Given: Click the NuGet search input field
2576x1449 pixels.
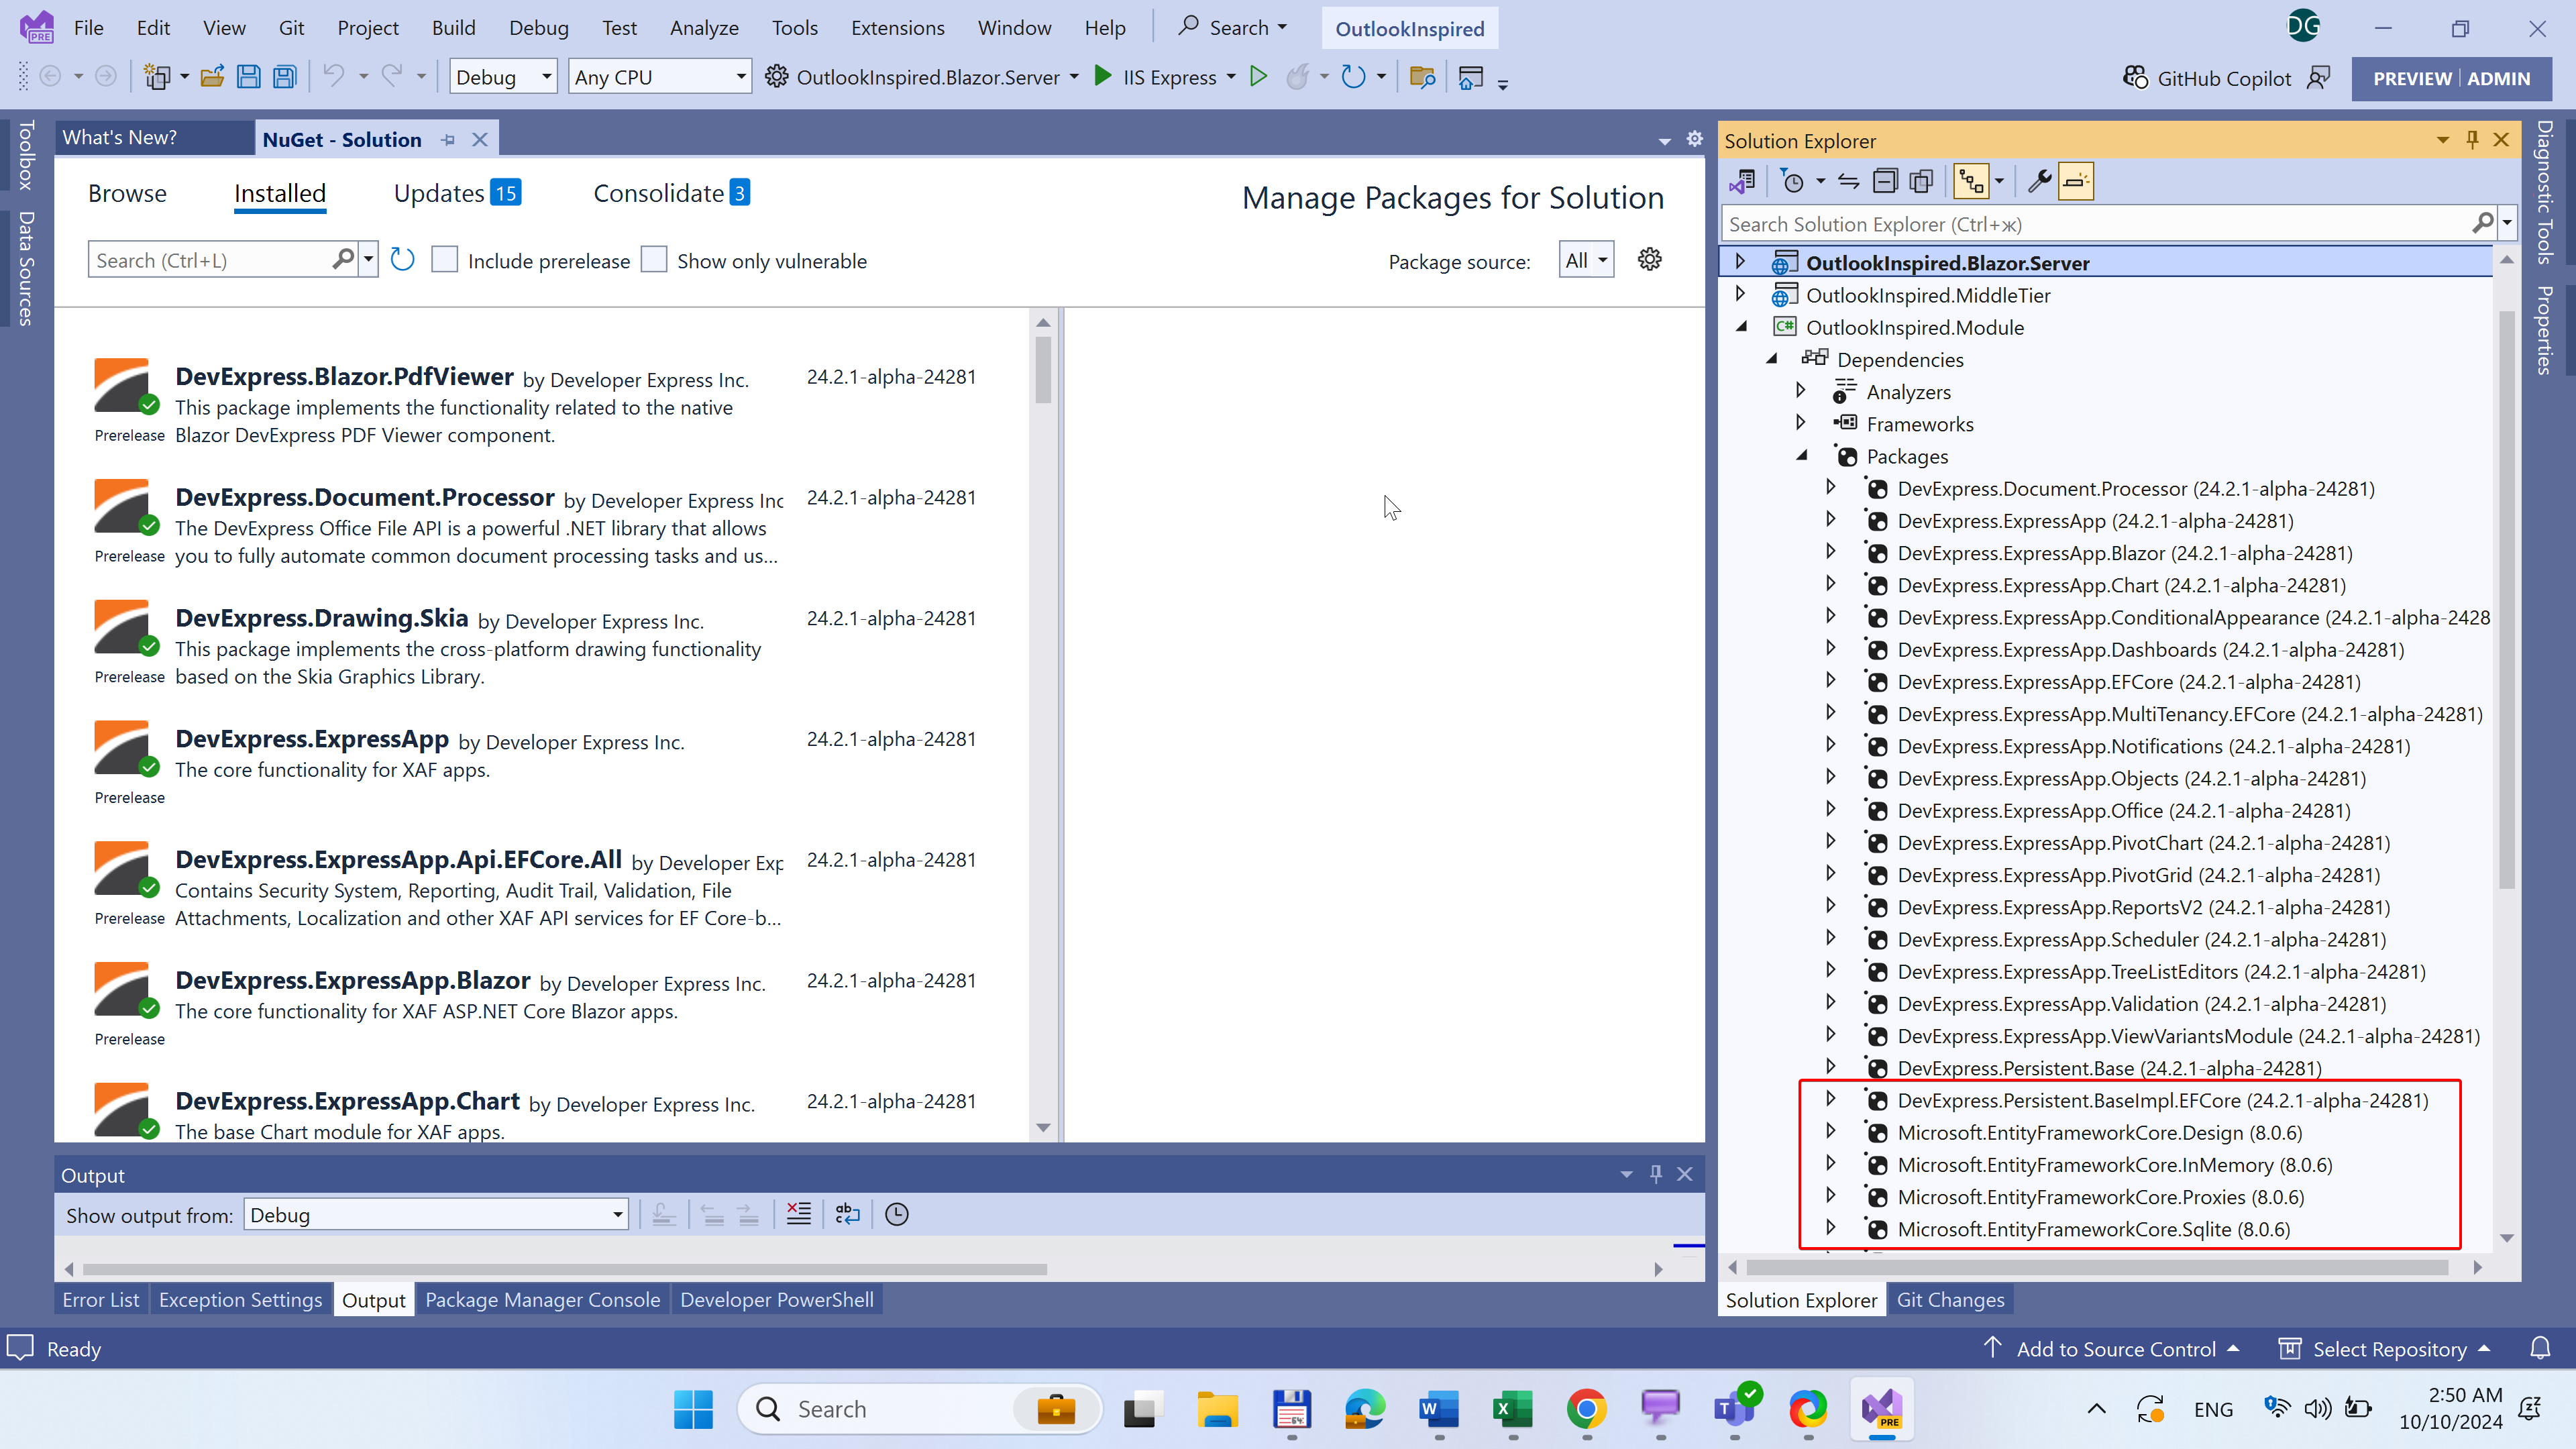Looking at the screenshot, I should pos(212,260).
